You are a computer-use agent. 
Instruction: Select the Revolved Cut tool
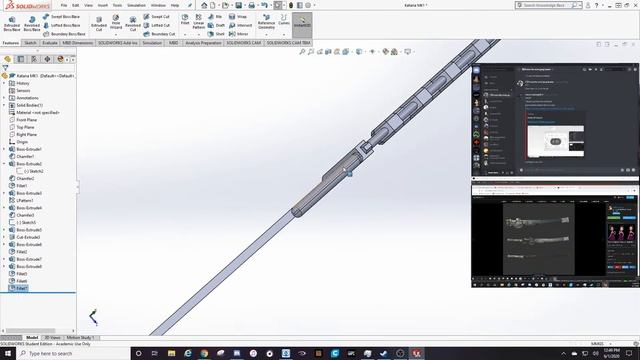tap(133, 24)
